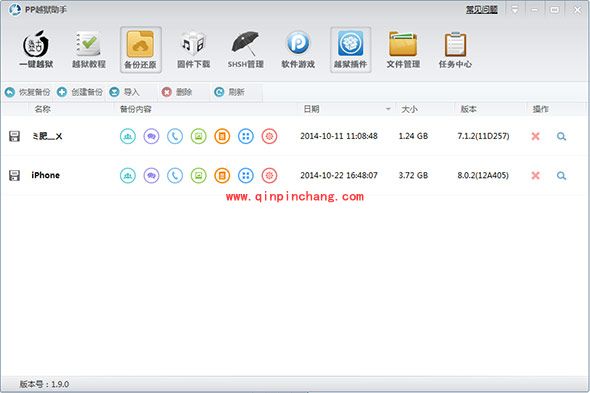The width and height of the screenshot is (590, 393).
Task: Click messages icon in iPhone backup row
Action: coord(151,175)
